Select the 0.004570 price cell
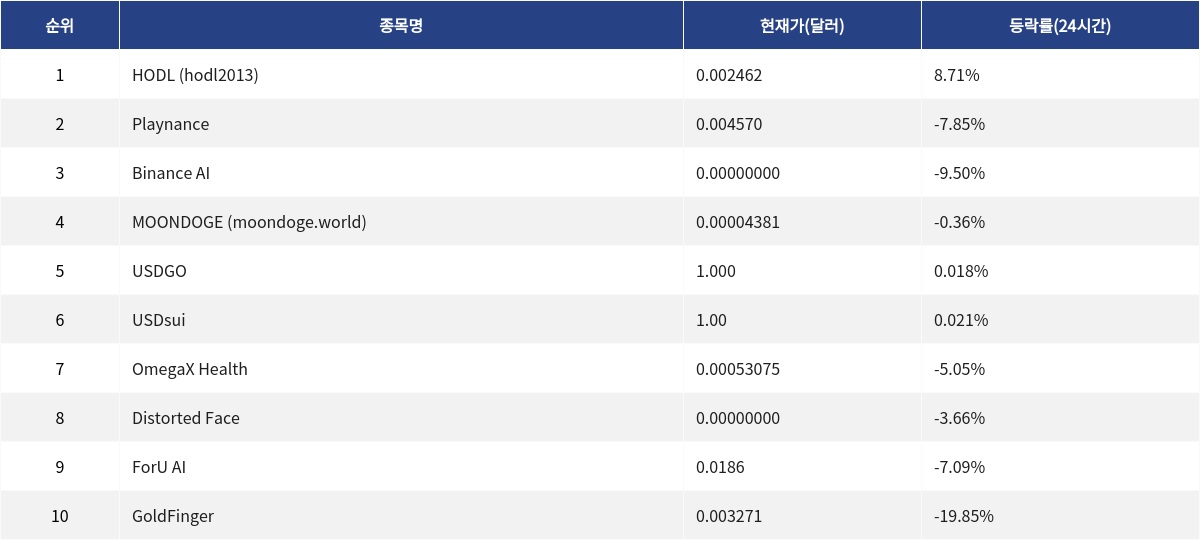 [729, 124]
